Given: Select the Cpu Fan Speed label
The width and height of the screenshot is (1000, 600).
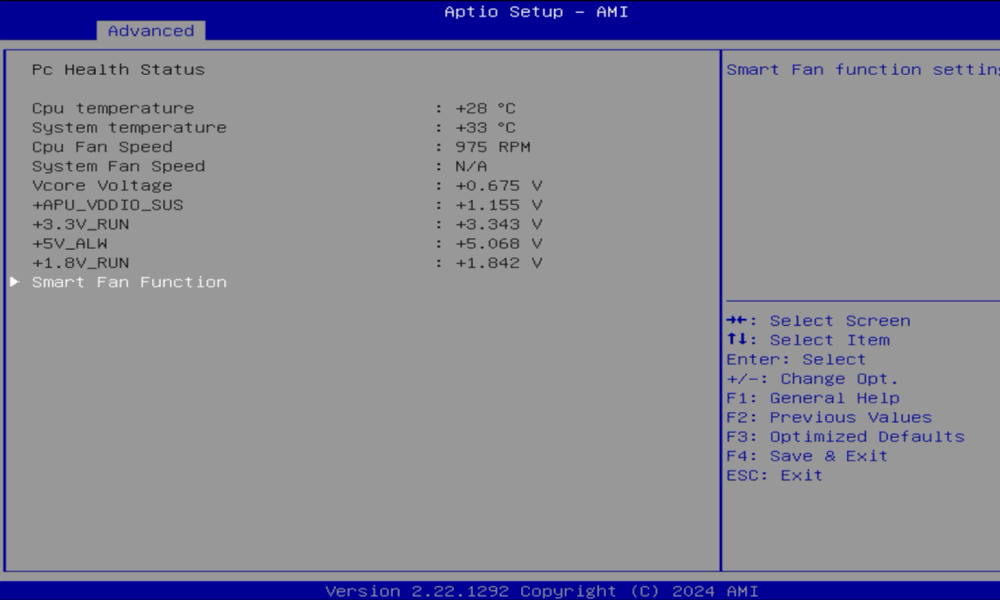Looking at the screenshot, I should [102, 147].
